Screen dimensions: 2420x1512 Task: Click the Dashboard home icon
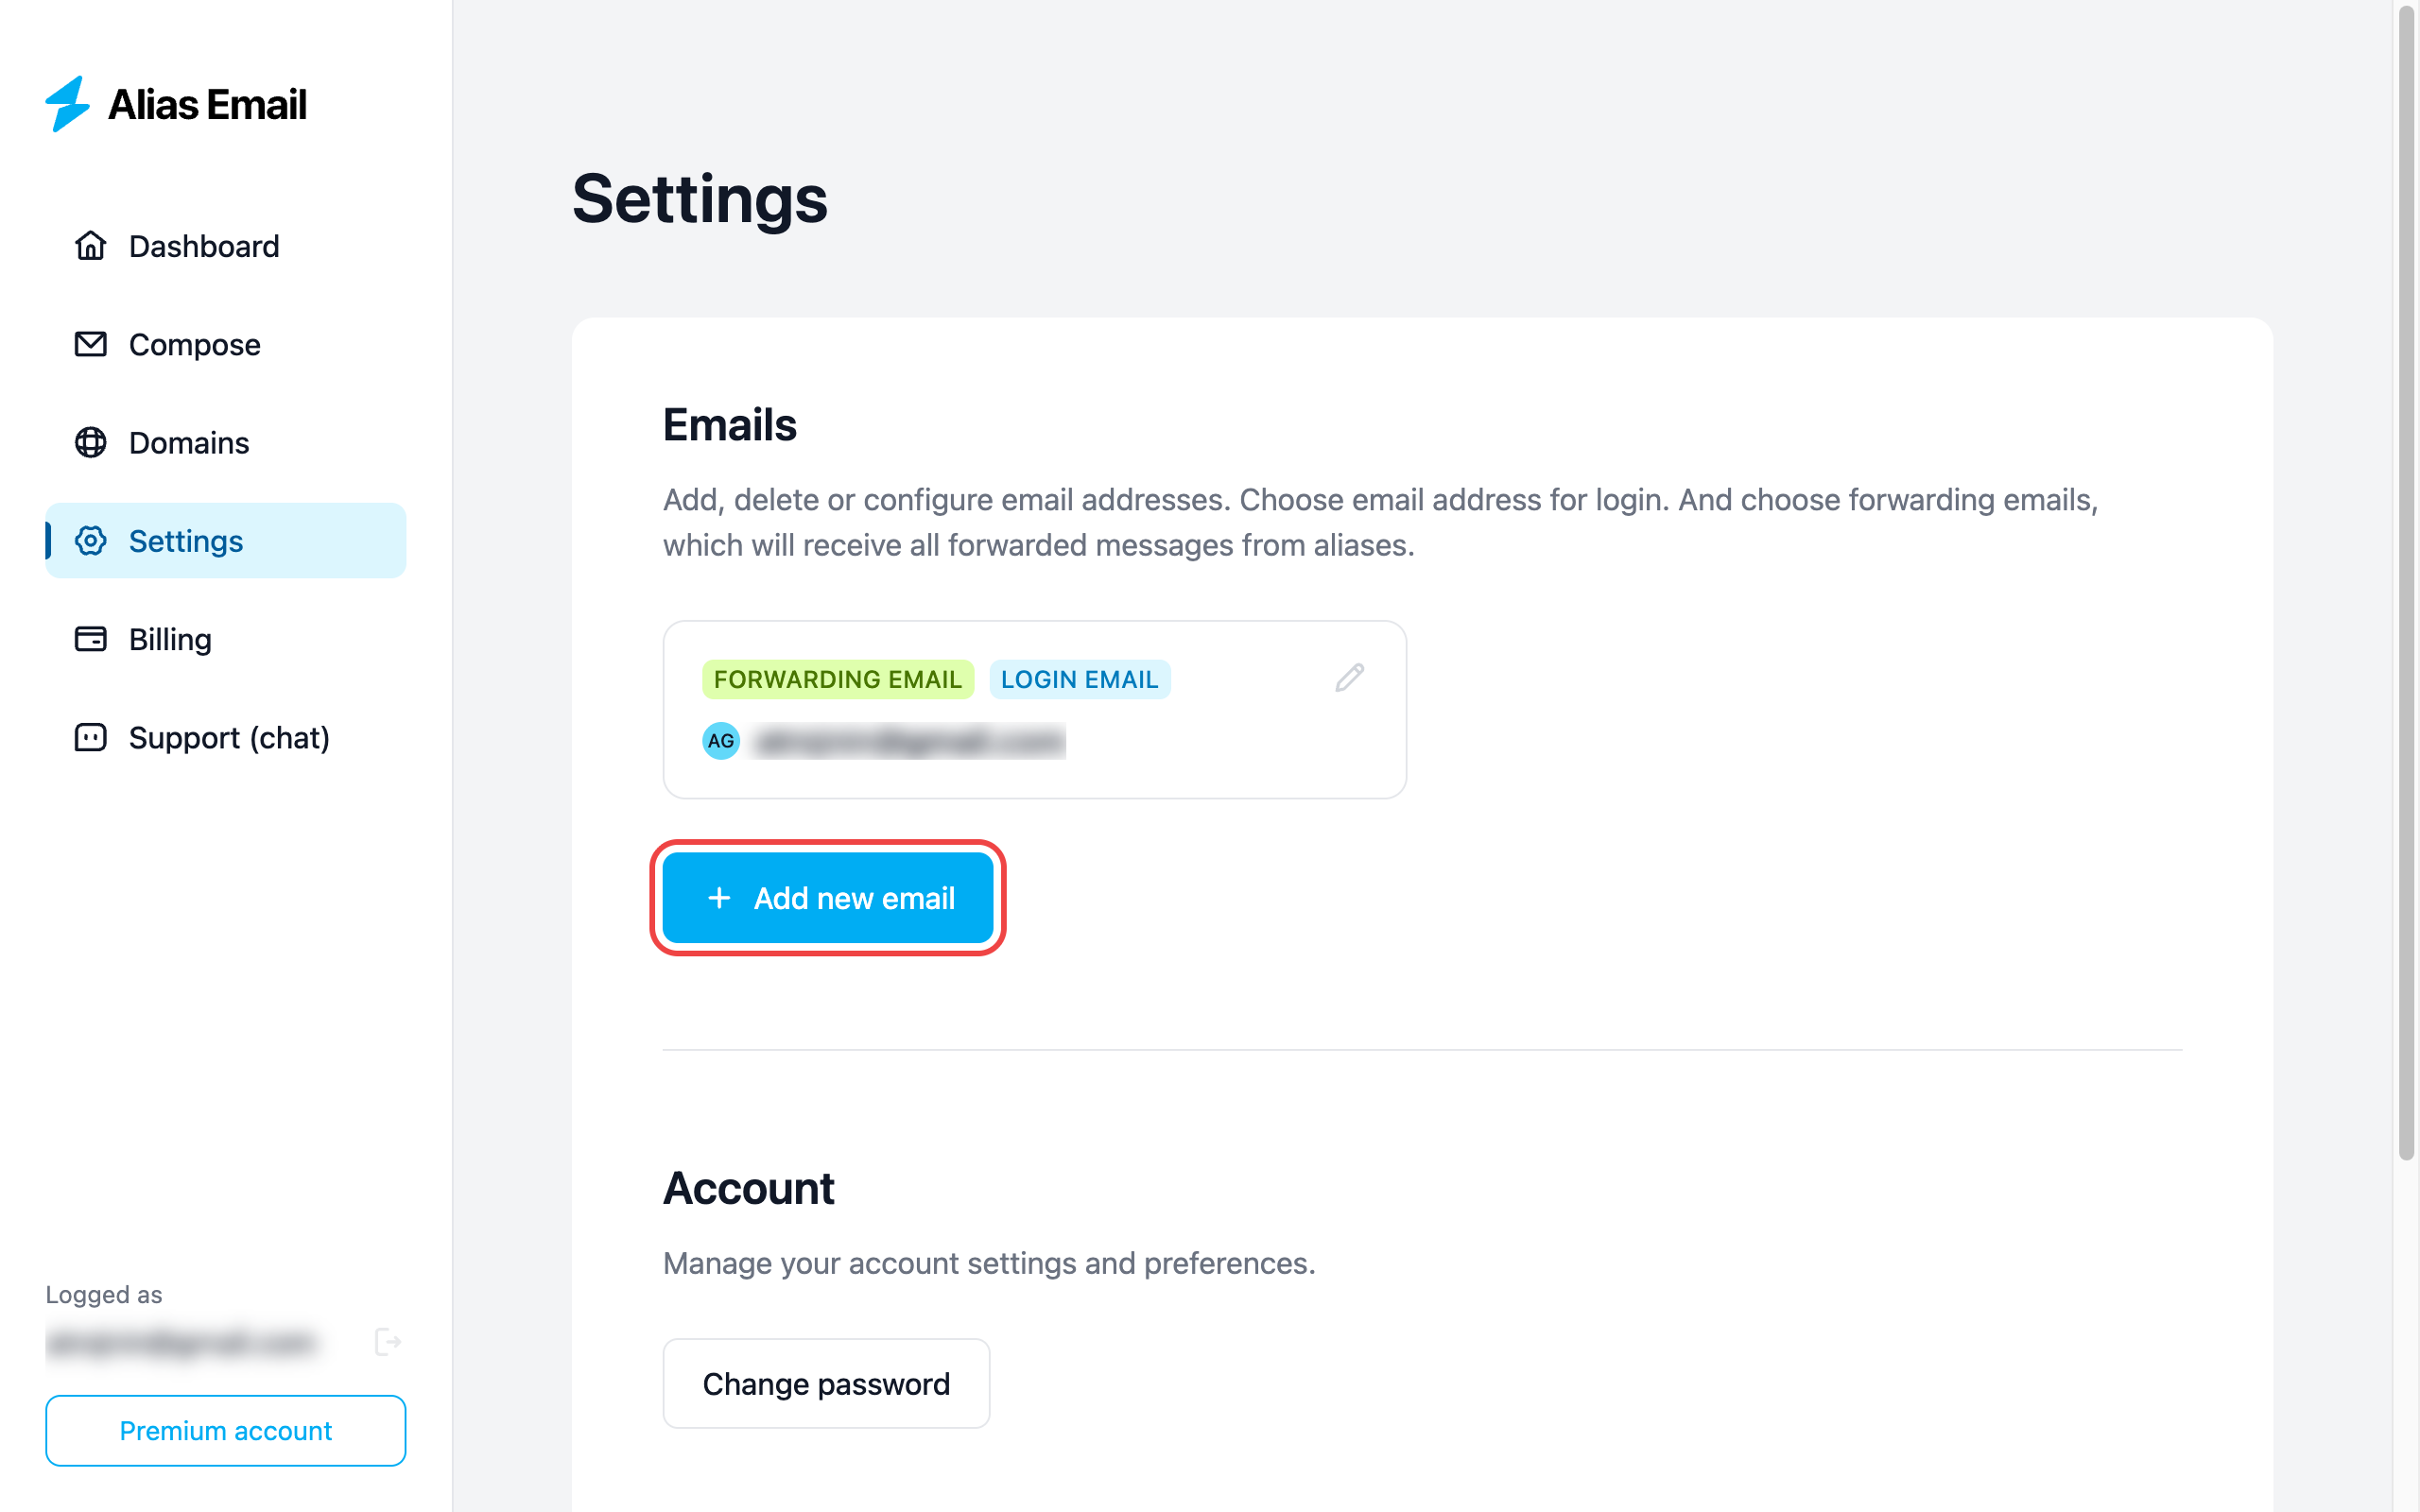(90, 246)
